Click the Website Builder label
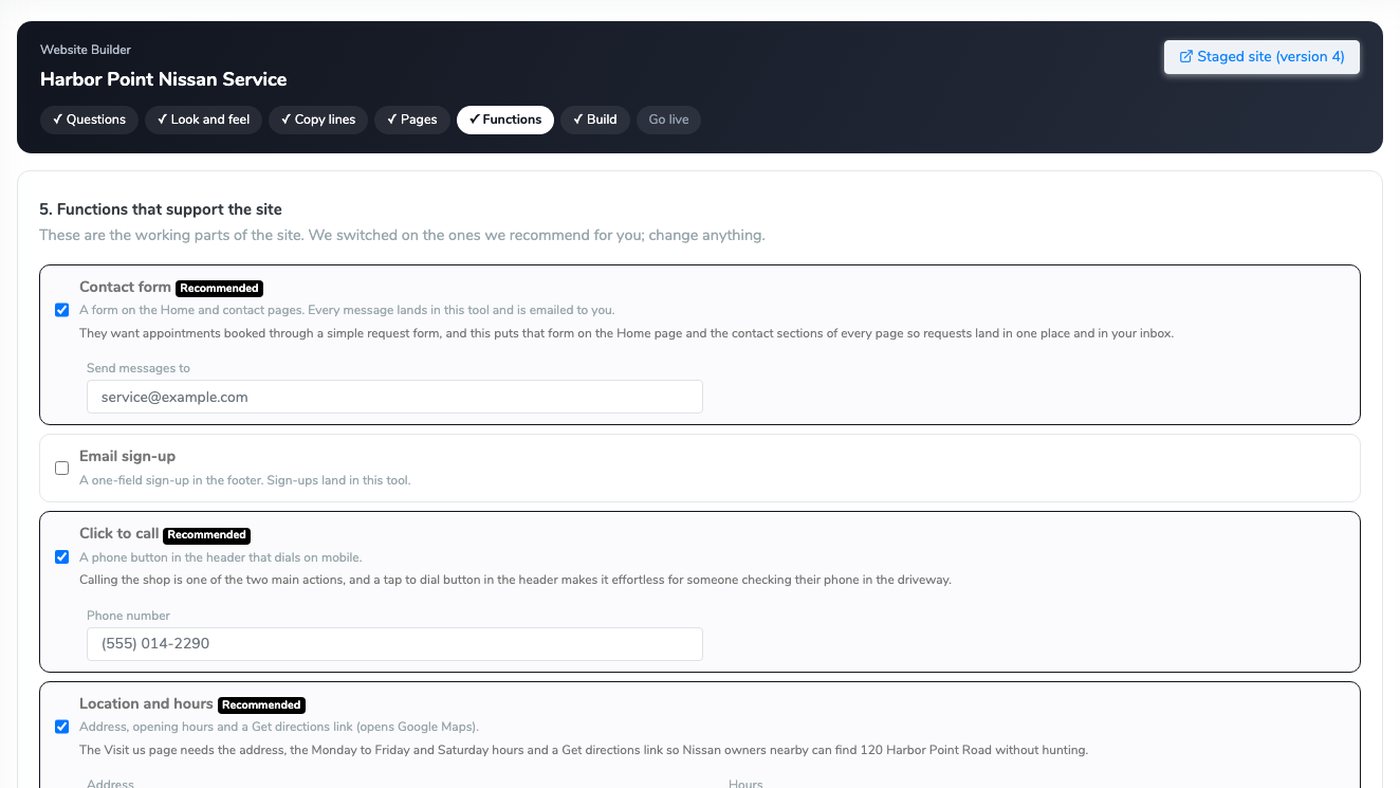This screenshot has width=1400, height=788. click(85, 50)
